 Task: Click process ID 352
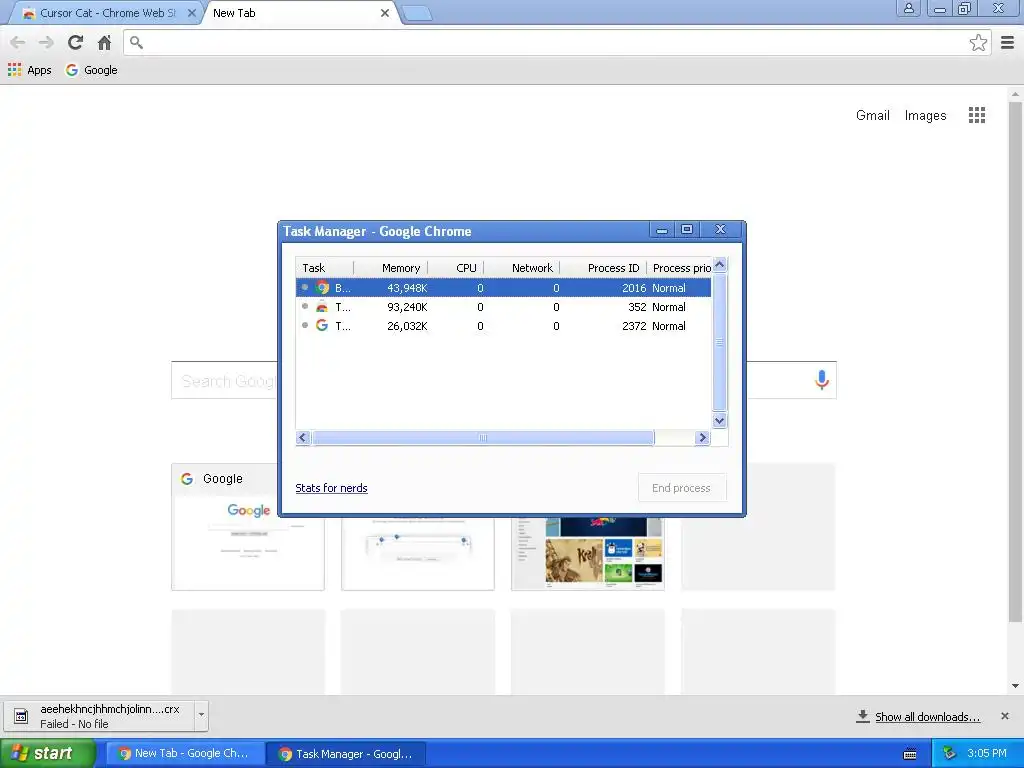(637, 307)
